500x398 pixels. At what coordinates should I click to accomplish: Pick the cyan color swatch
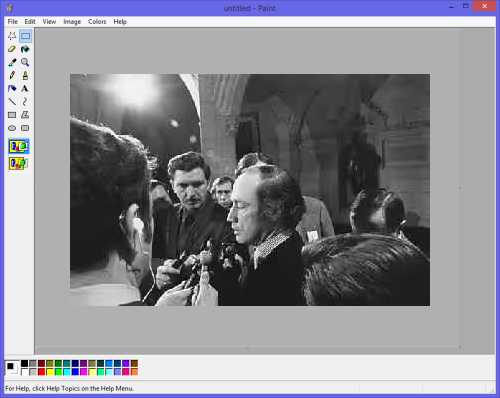[67, 372]
